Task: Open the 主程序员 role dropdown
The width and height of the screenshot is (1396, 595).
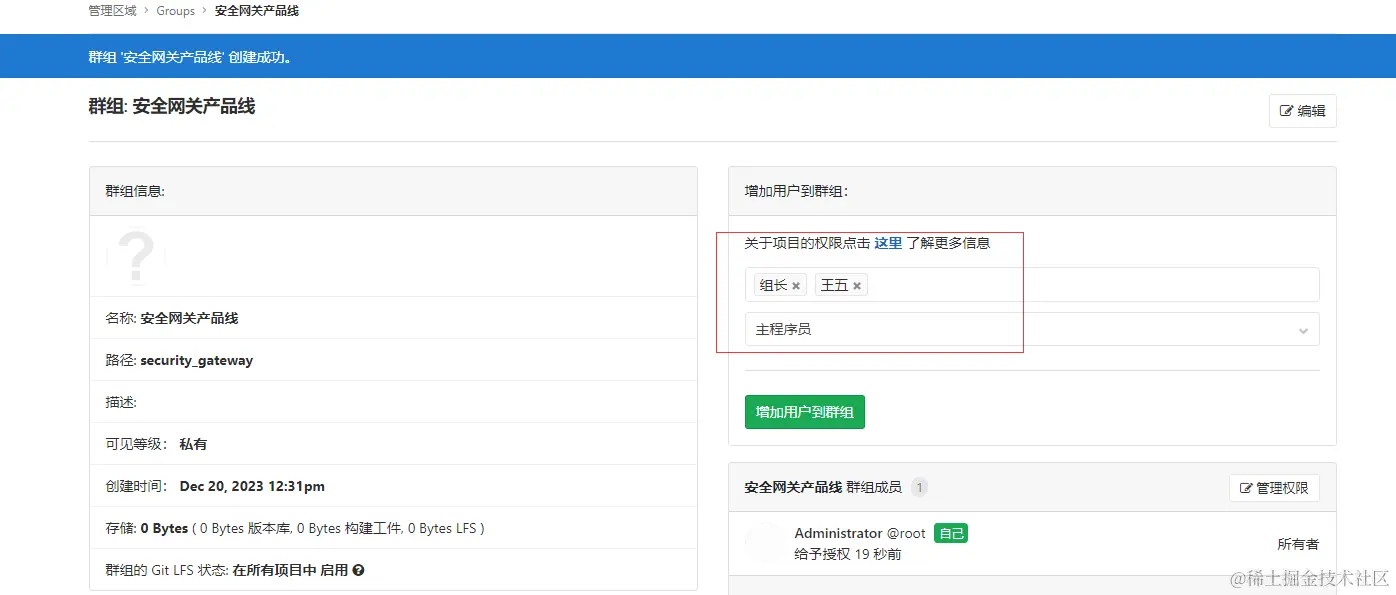Action: coord(1032,329)
